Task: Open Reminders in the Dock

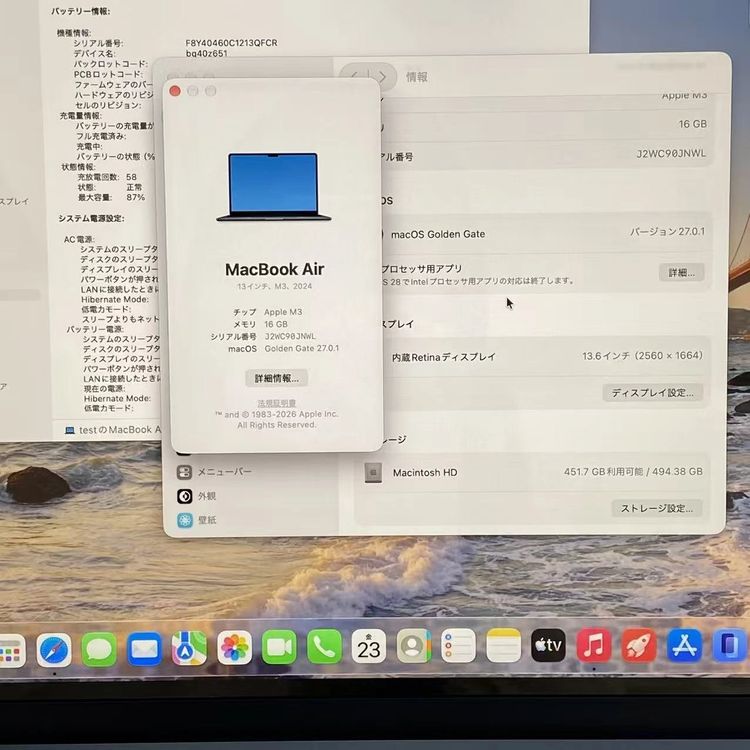Action: tap(458, 646)
